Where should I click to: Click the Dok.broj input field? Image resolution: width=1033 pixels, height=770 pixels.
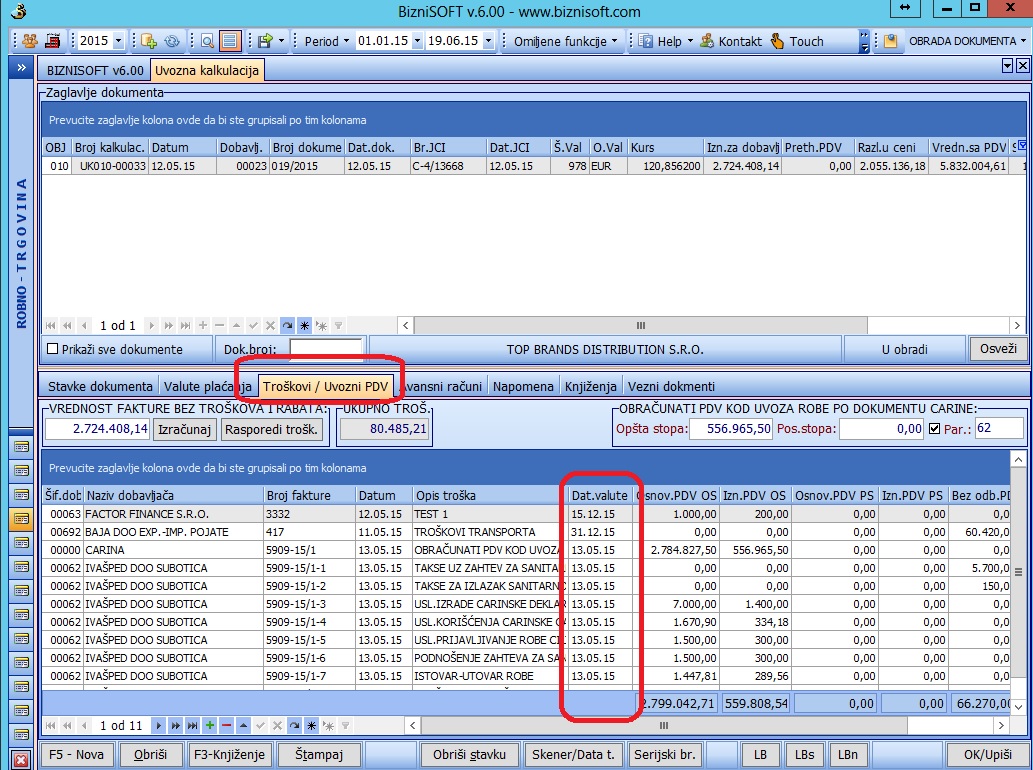tap(326, 350)
